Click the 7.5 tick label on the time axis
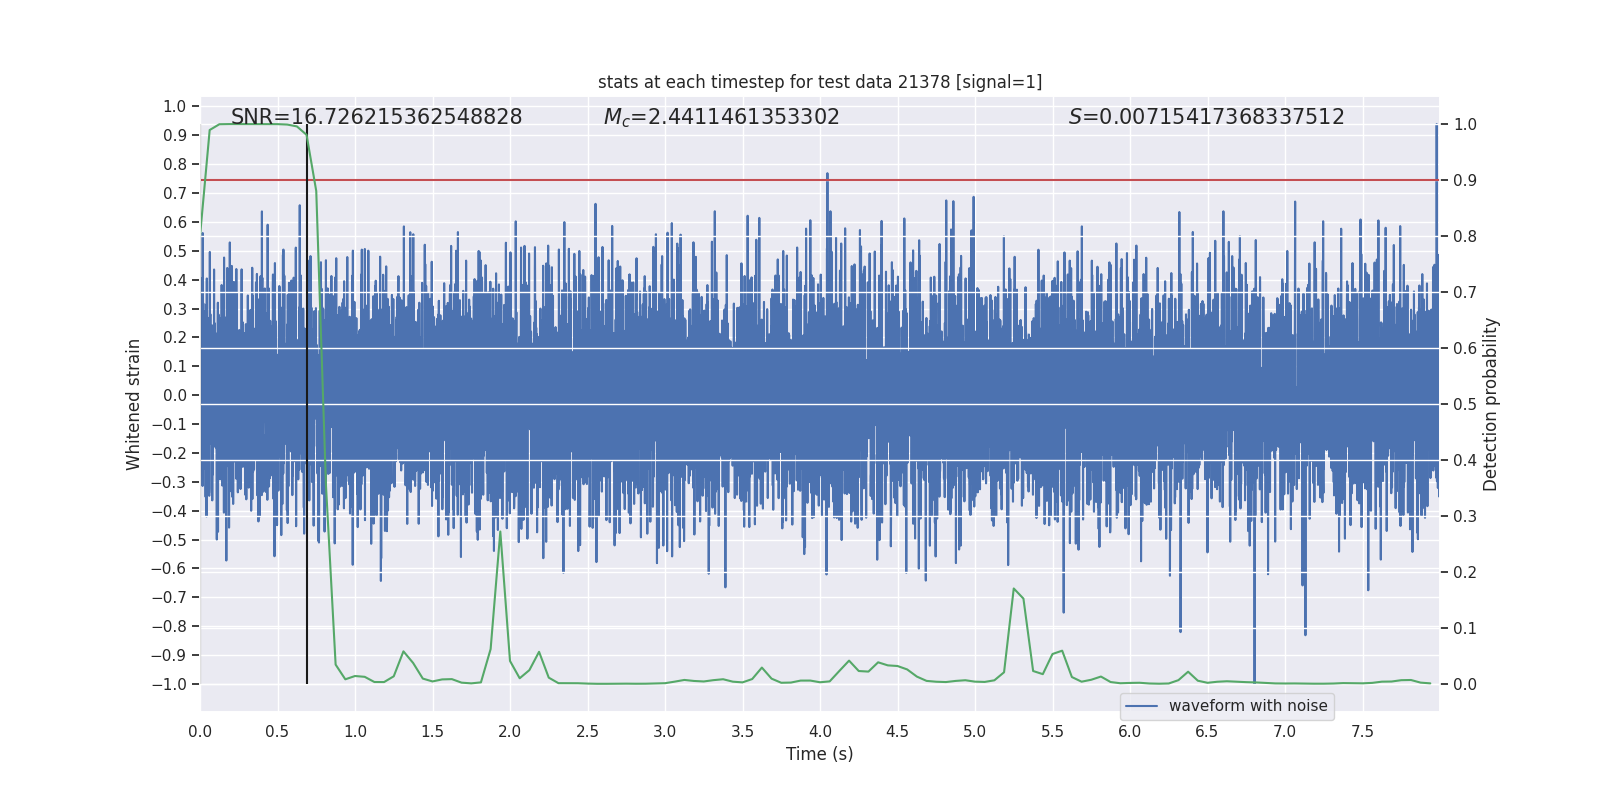This screenshot has width=1600, height=800. point(1362,731)
